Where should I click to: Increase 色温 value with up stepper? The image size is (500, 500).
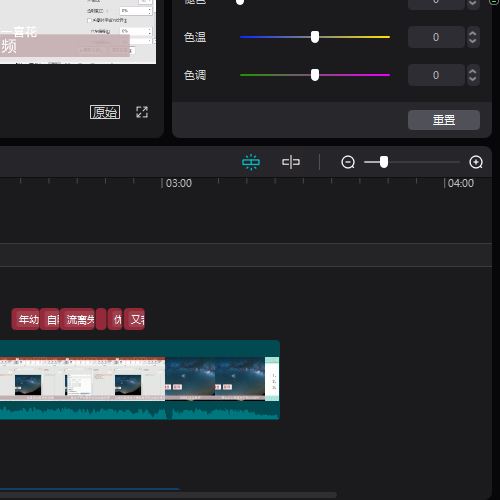pyautogui.click(x=472, y=33)
